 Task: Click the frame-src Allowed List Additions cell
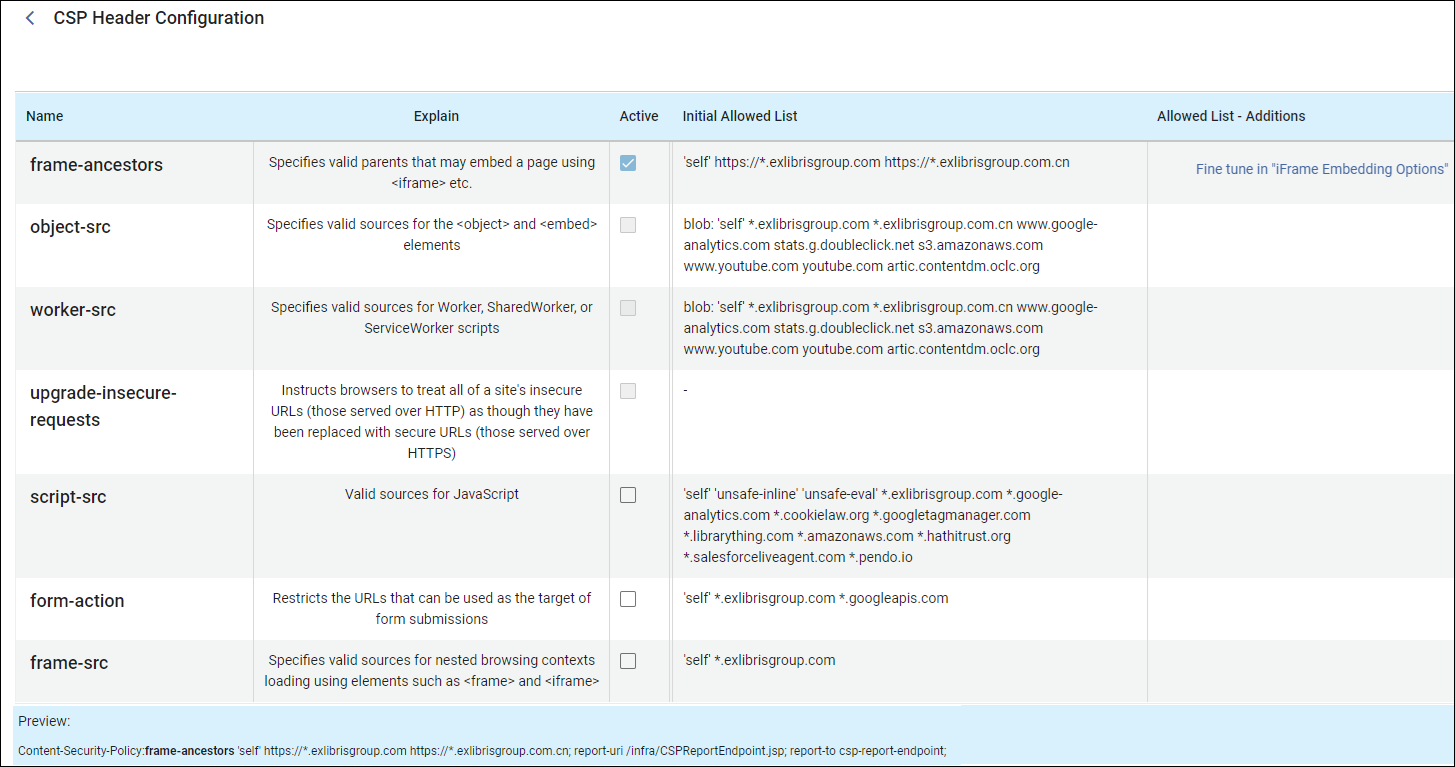tap(1300, 671)
